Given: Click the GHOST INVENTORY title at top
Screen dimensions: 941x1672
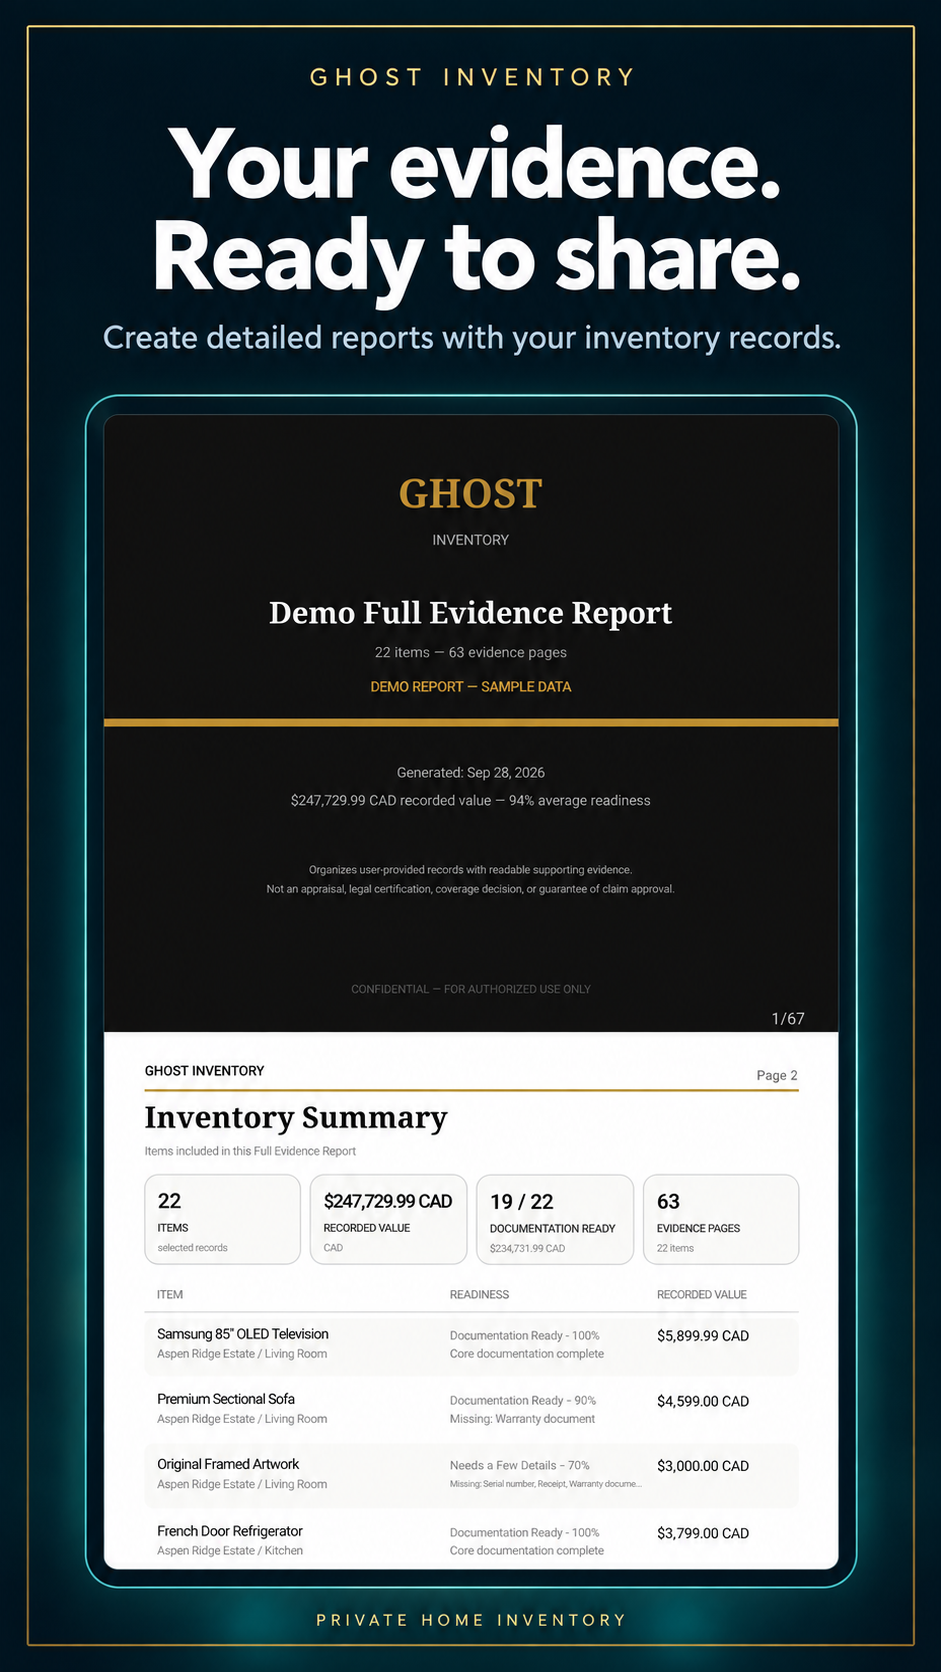Looking at the screenshot, I should [472, 77].
